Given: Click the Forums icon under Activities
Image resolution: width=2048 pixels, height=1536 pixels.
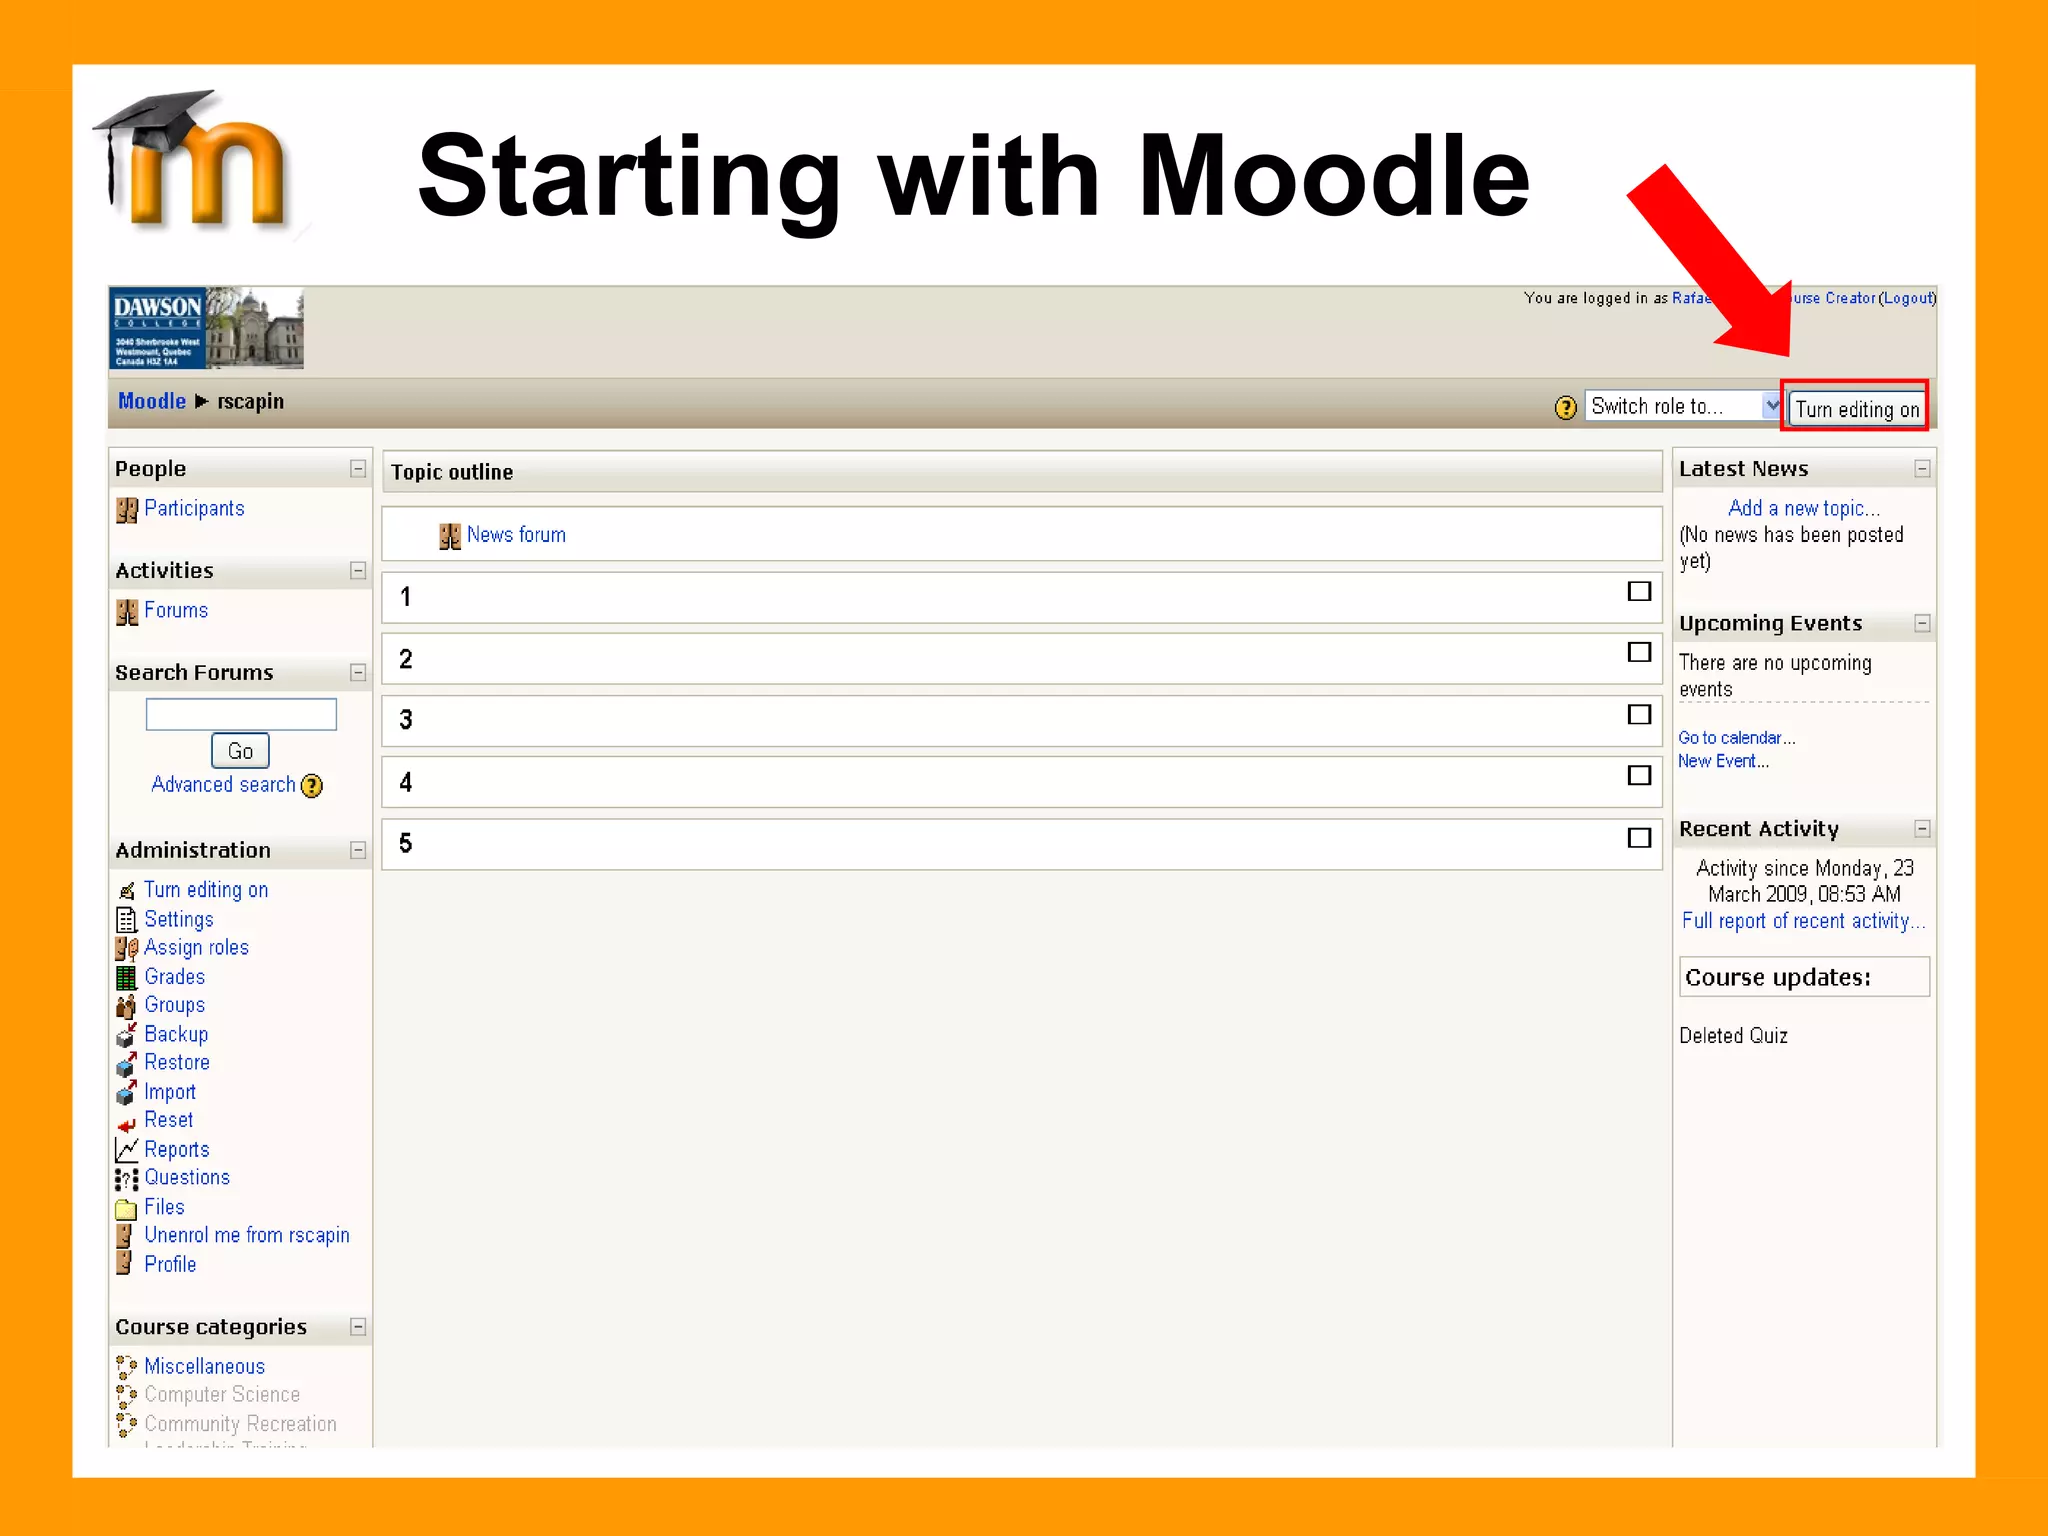Looking at the screenshot, I should (127, 612).
